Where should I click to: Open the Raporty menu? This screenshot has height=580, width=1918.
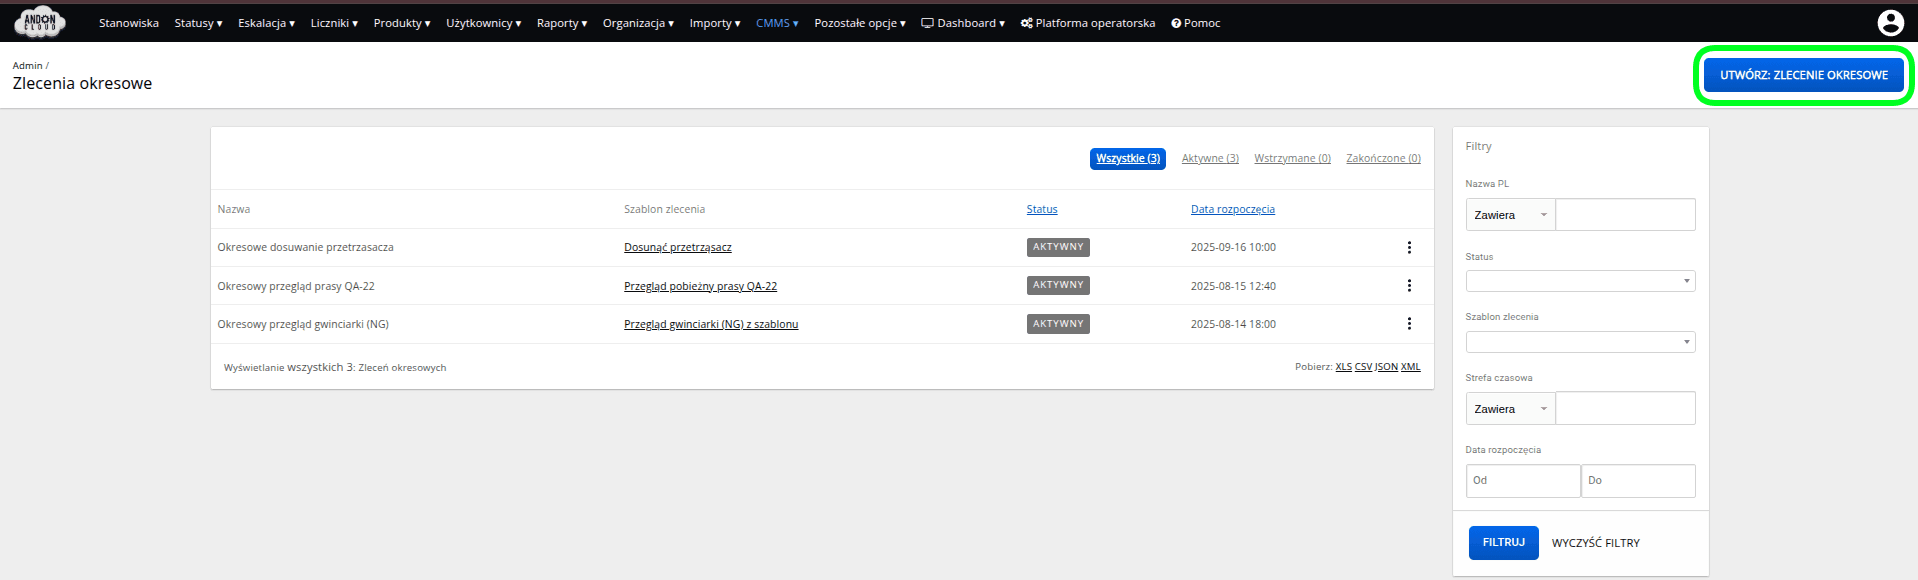[x=561, y=23]
